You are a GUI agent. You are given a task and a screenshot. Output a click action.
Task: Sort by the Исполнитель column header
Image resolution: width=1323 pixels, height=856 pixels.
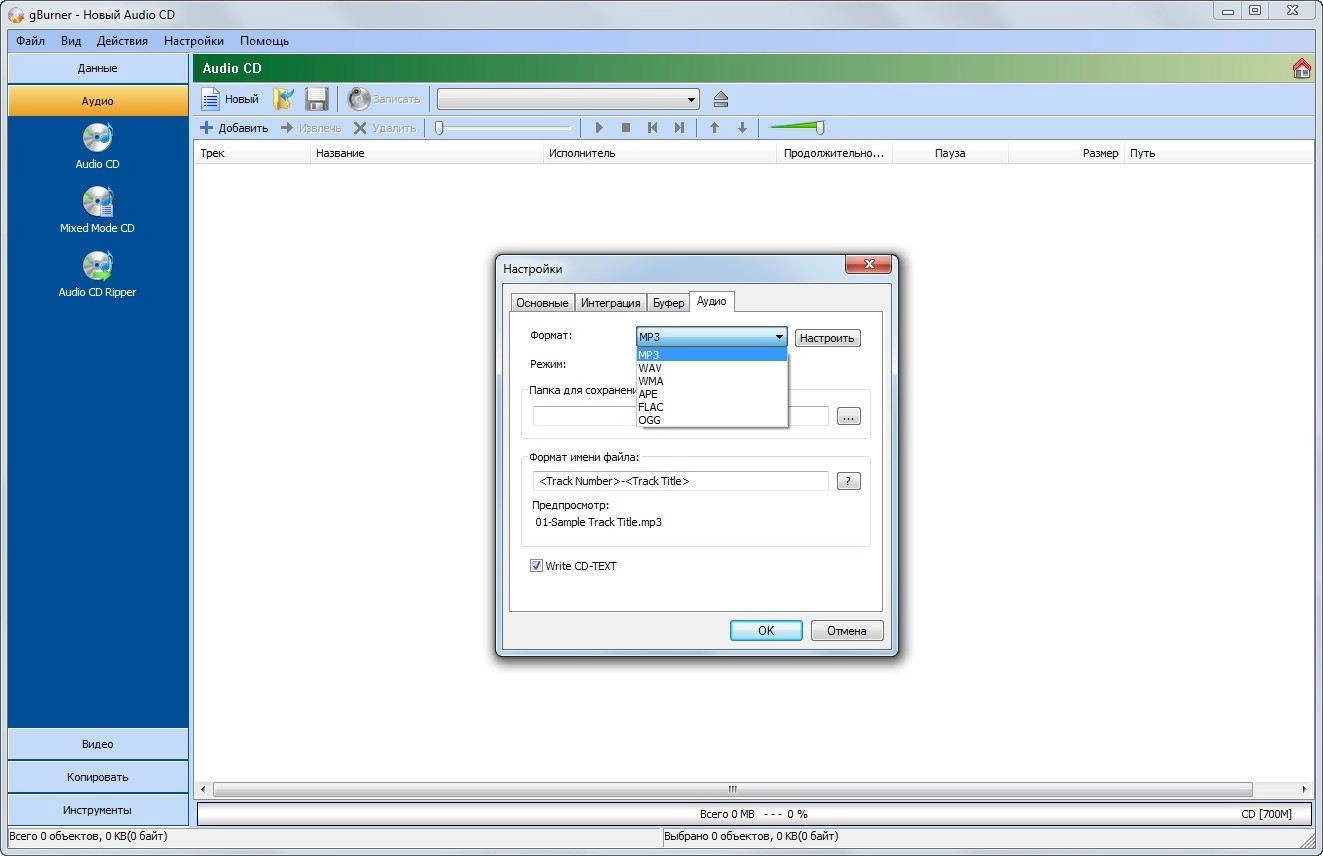tap(660, 153)
